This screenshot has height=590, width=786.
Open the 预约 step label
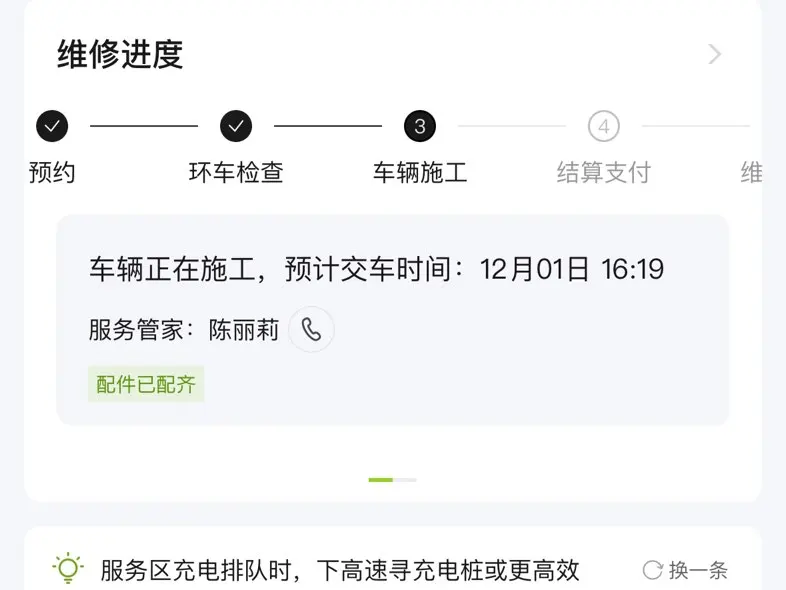[52, 173]
